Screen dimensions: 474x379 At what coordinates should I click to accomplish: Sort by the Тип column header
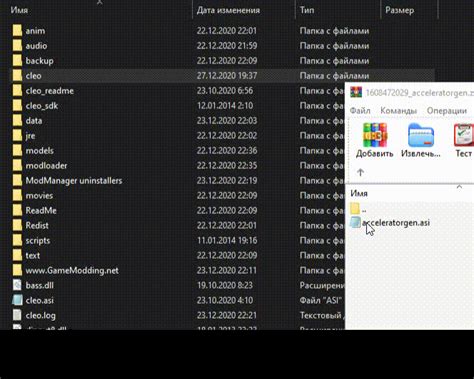(307, 10)
